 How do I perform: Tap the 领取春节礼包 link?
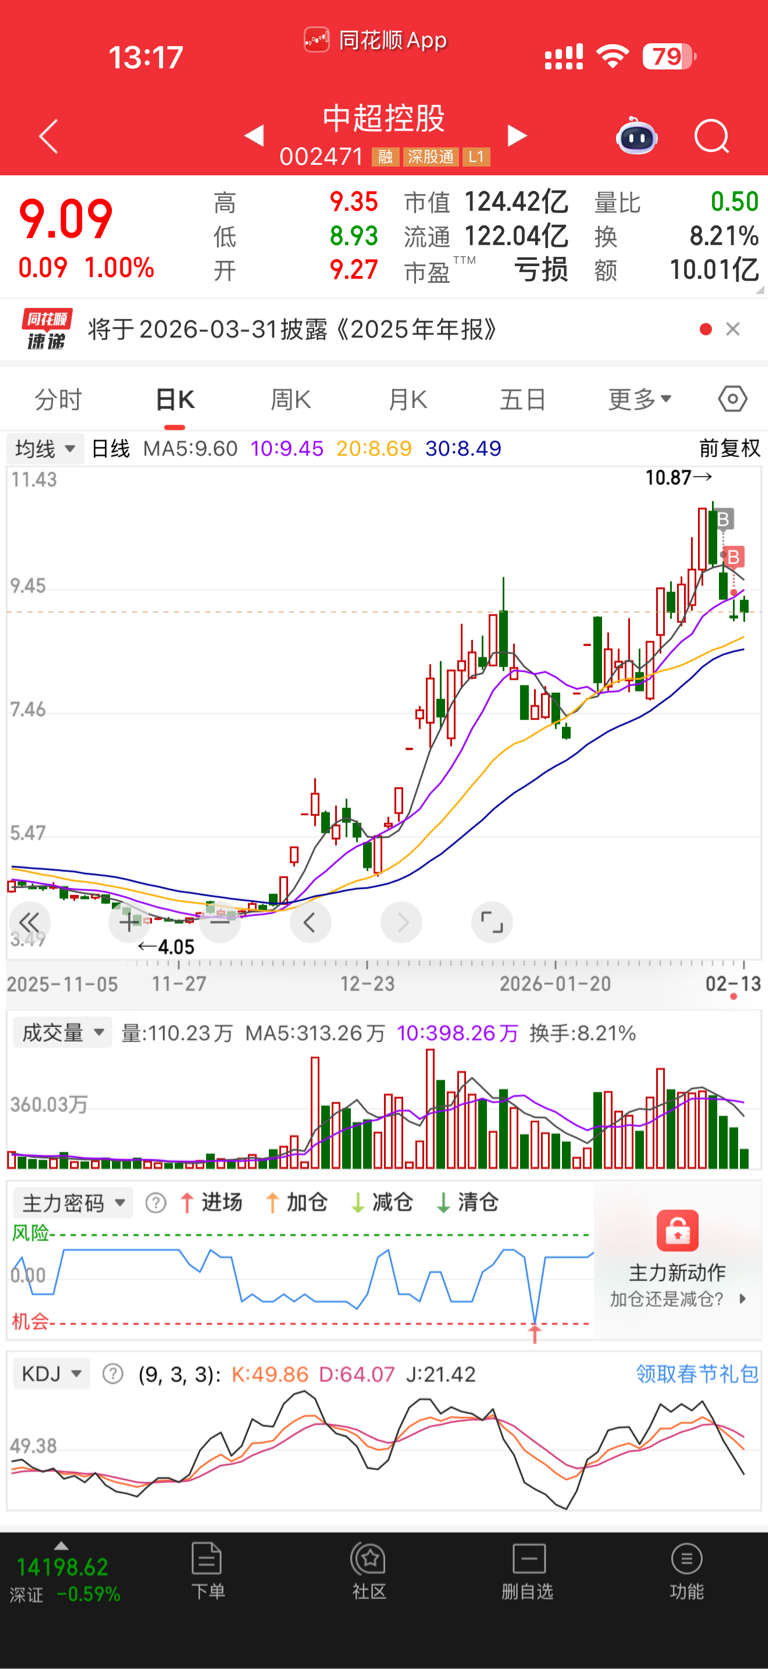coord(697,1374)
